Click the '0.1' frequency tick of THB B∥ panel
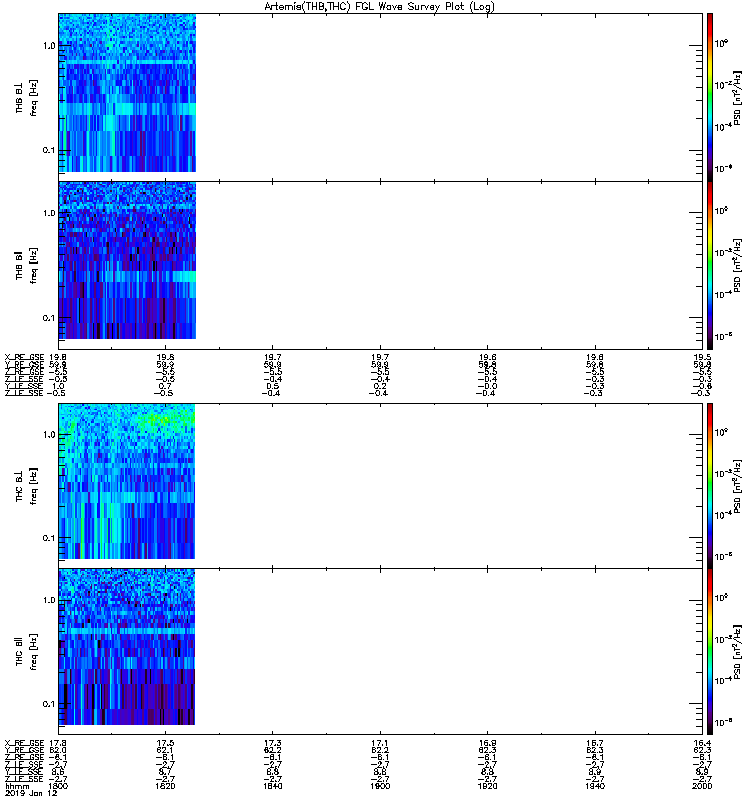Viewport: 750px width, 800px height. pyautogui.click(x=49, y=317)
